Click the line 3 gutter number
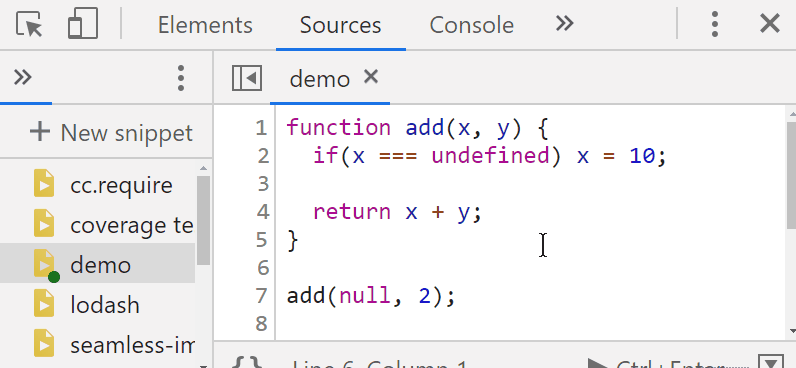 [x=262, y=184]
